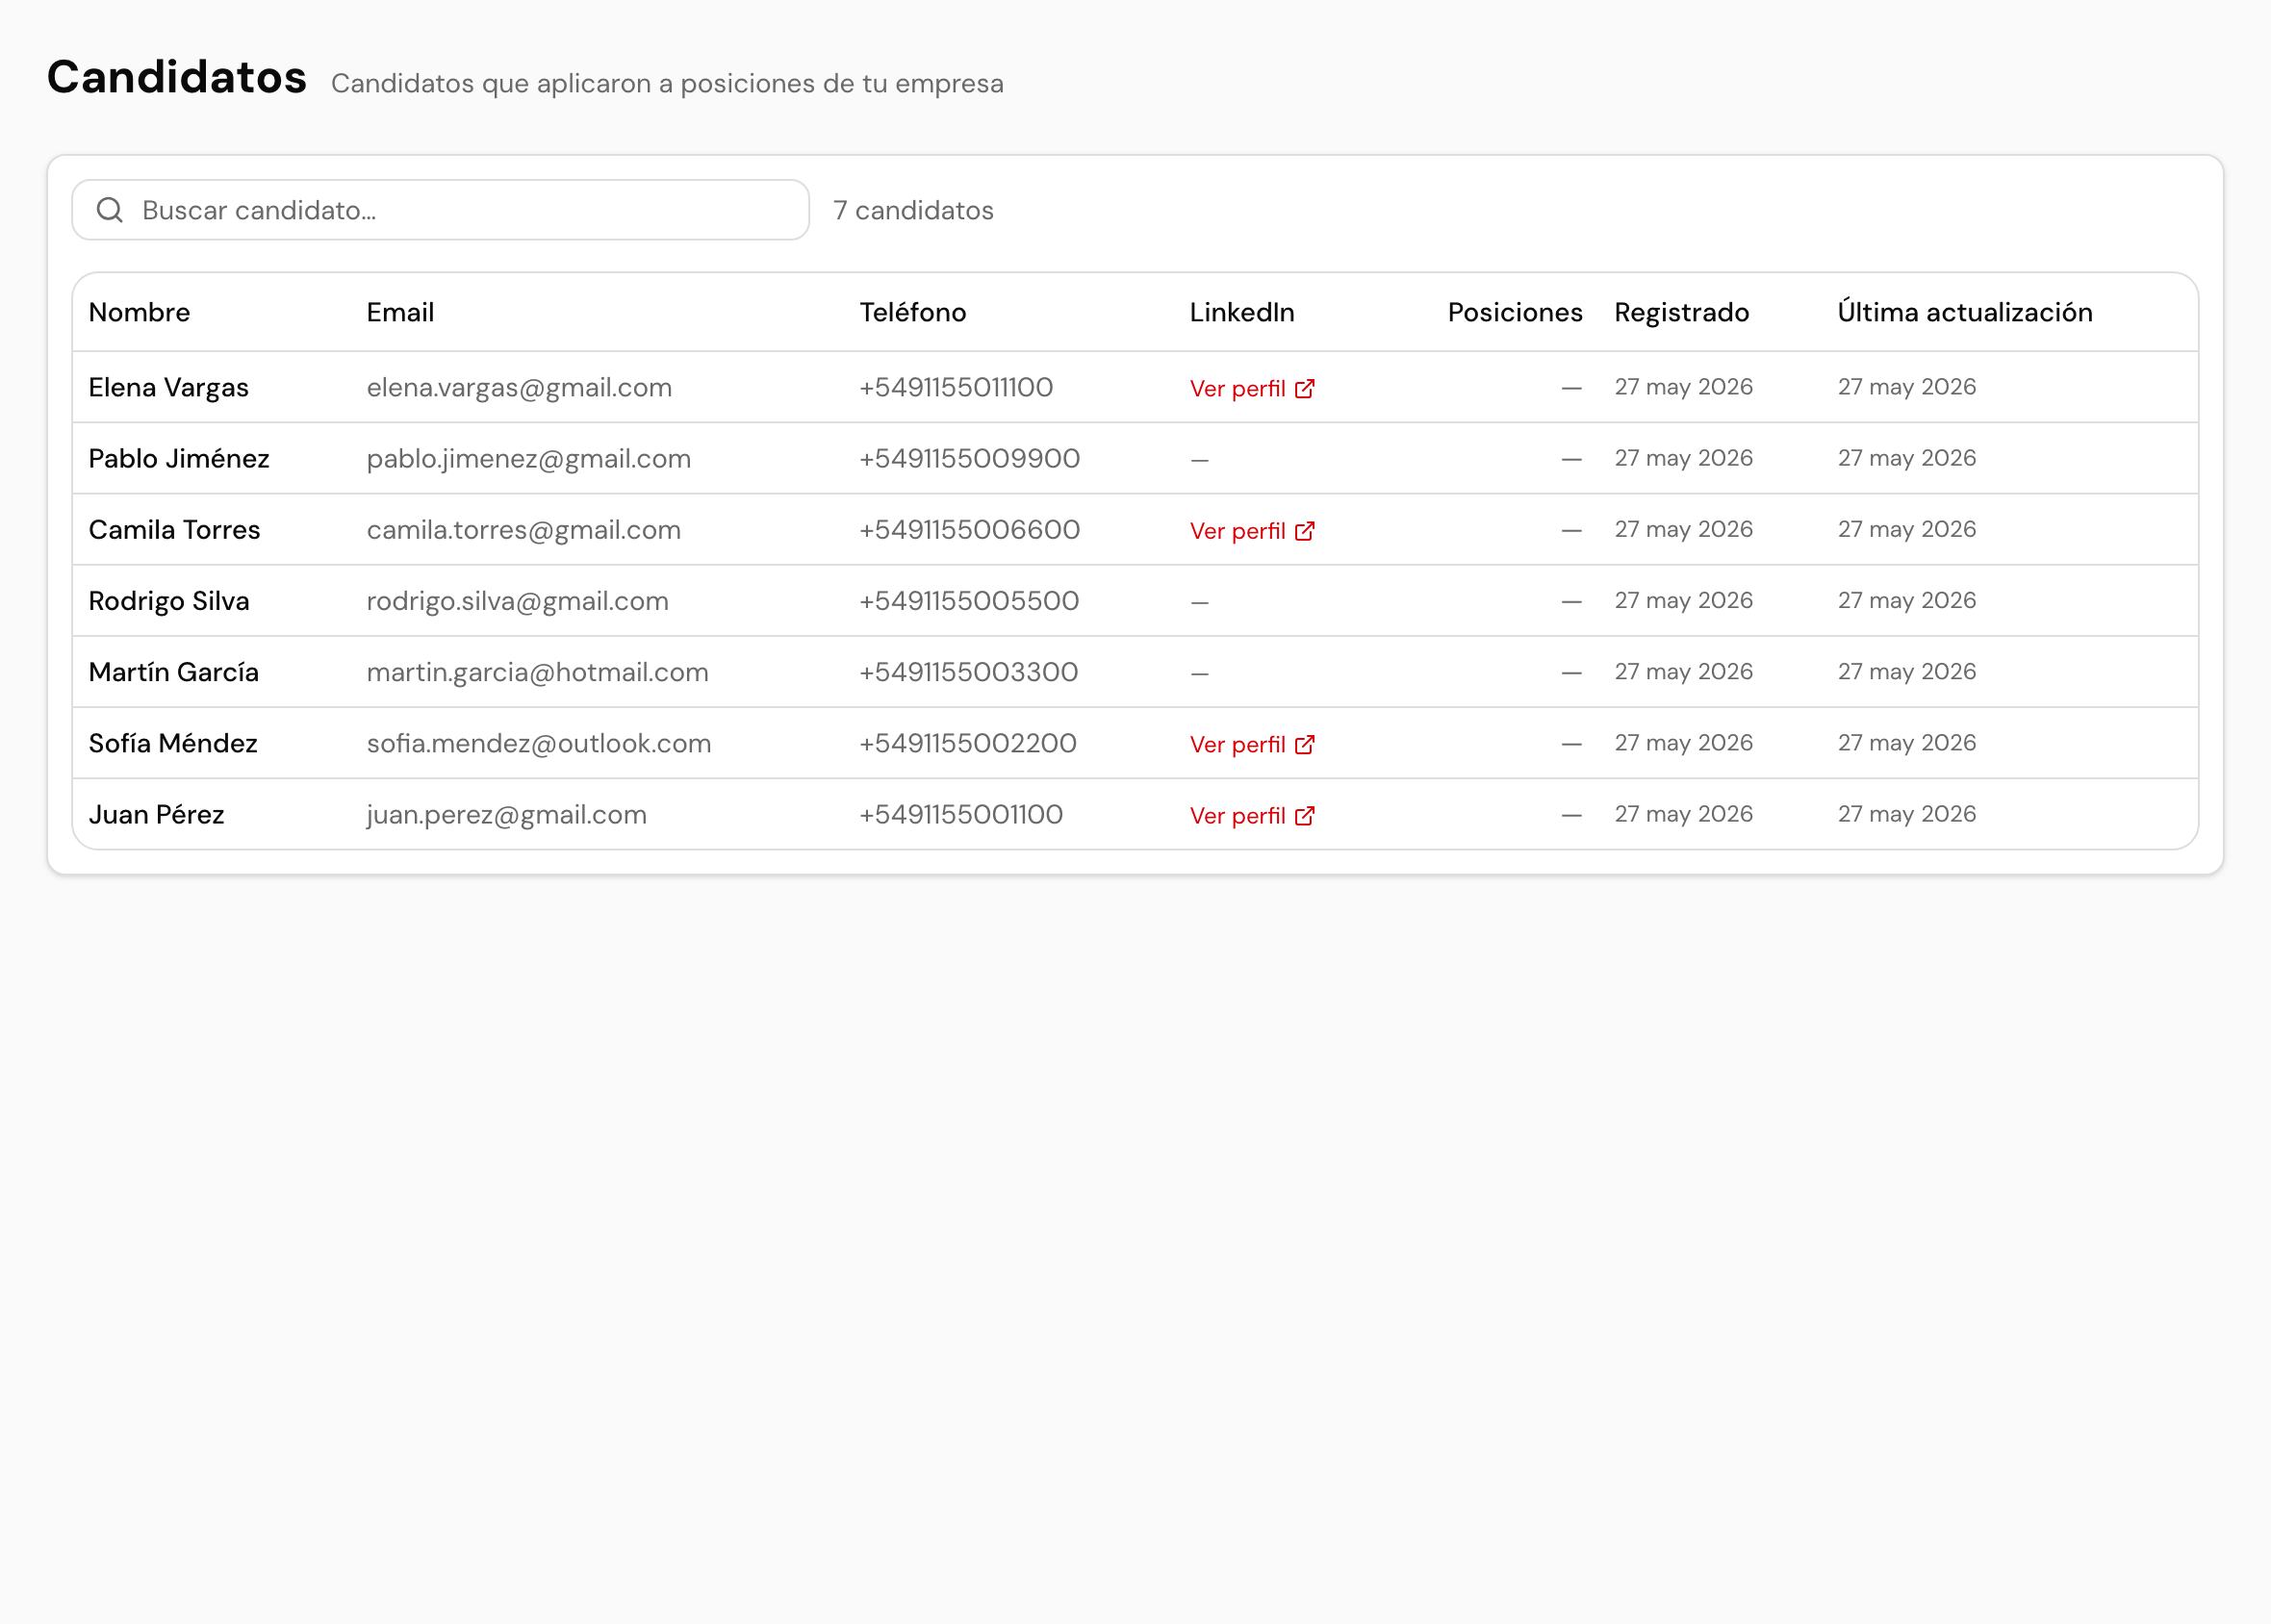Select the name Elena Vargas

[x=169, y=387]
